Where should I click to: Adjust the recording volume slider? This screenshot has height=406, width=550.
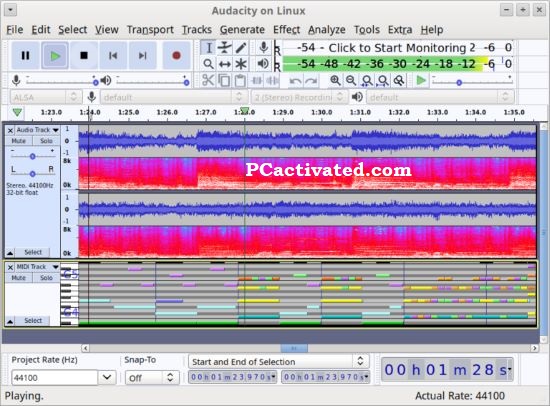tap(61, 82)
